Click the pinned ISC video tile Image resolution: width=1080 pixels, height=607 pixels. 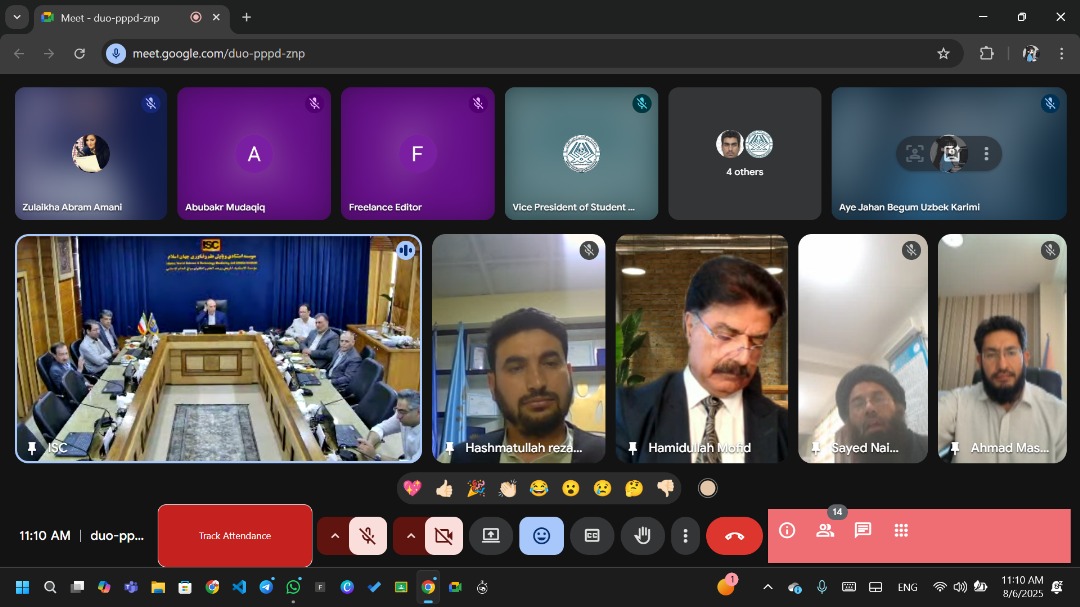coord(218,348)
